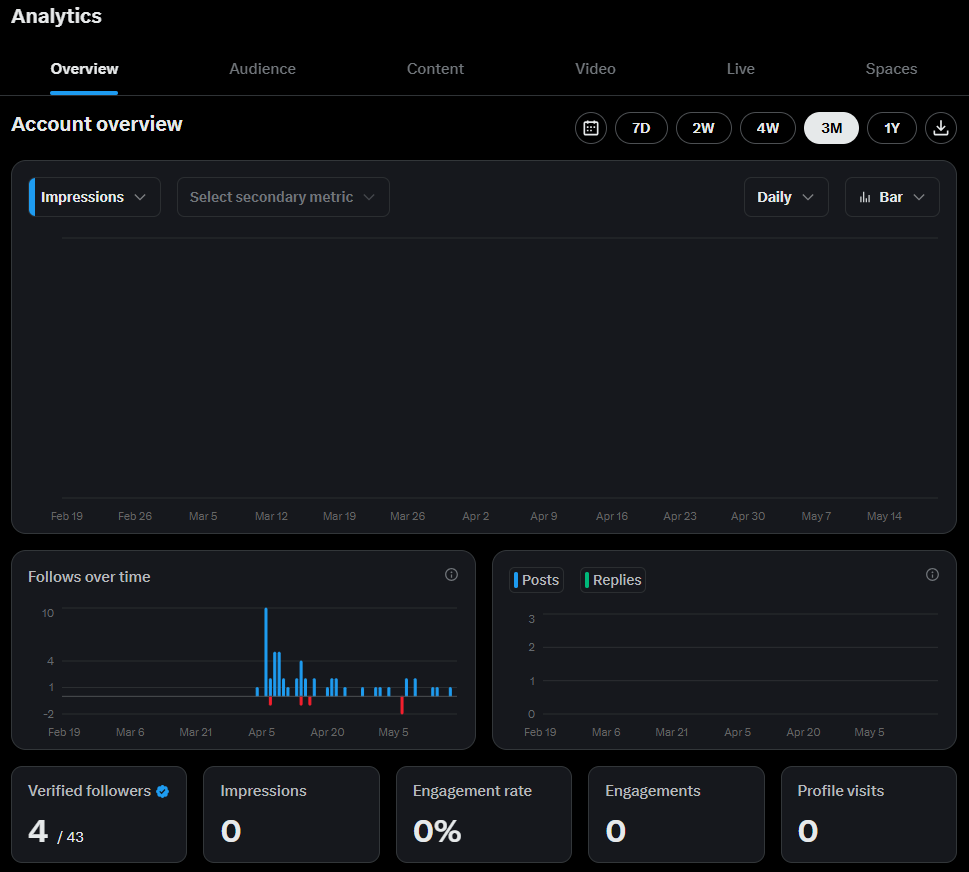
Task: Switch to the Video tab
Action: pyautogui.click(x=595, y=69)
